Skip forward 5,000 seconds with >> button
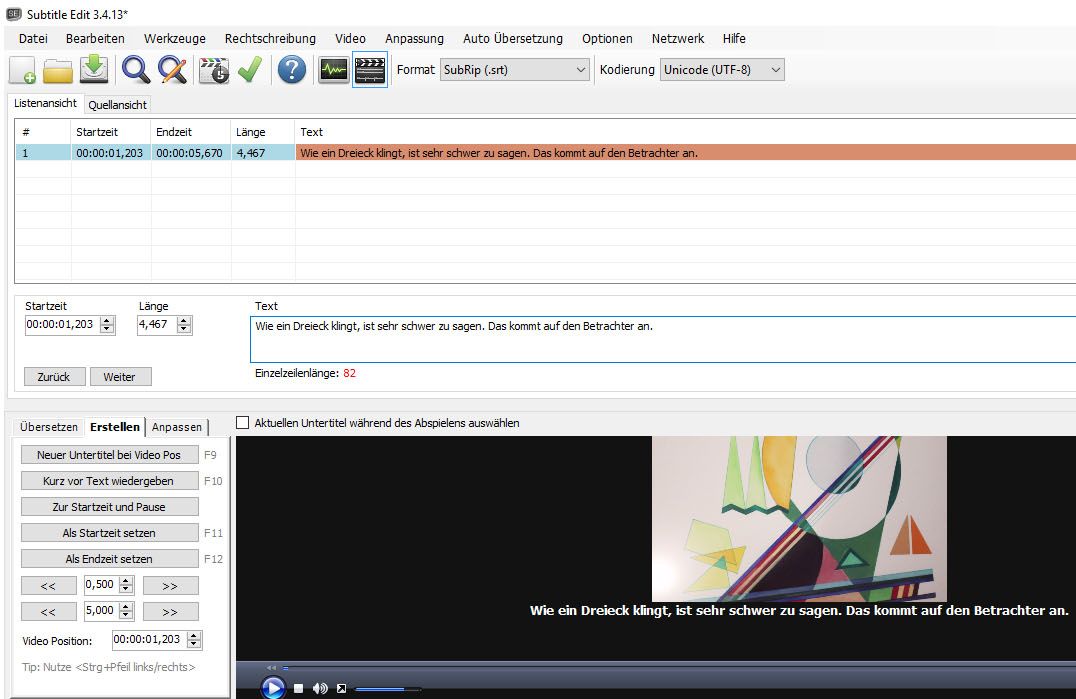 click(x=171, y=611)
